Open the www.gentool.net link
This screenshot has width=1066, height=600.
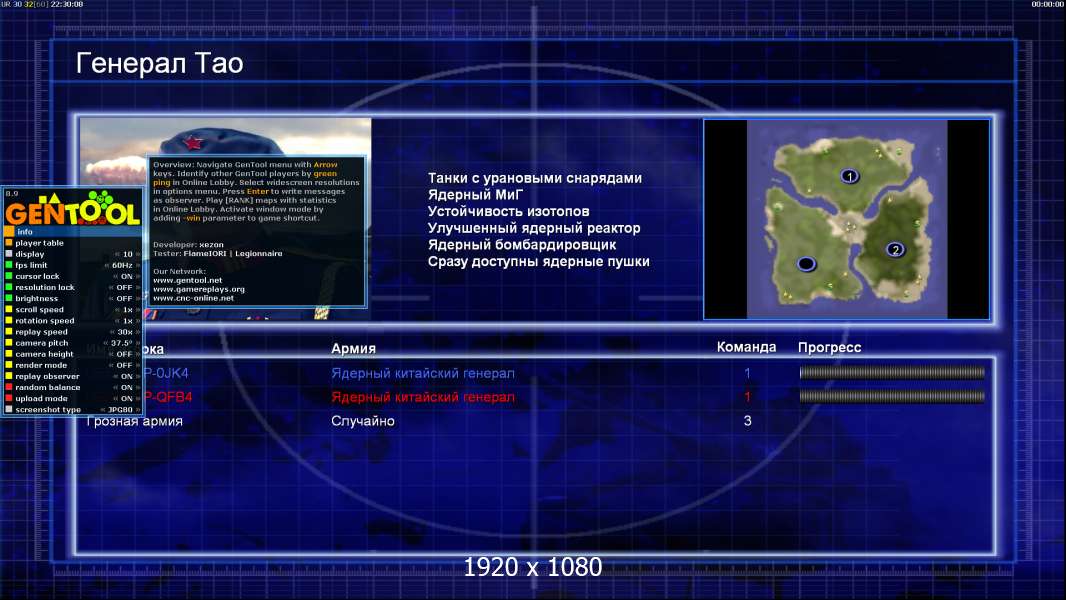(x=188, y=280)
